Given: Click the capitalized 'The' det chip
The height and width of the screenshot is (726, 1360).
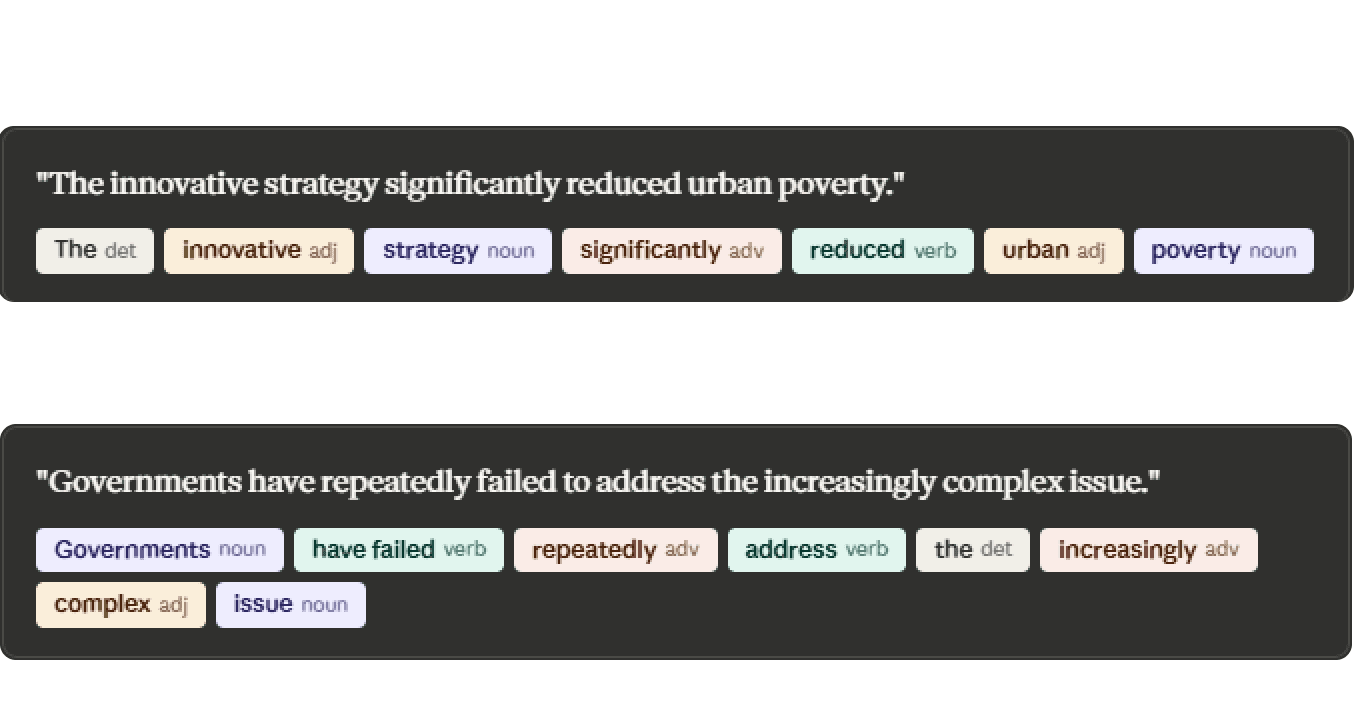Looking at the screenshot, I should 95,250.
